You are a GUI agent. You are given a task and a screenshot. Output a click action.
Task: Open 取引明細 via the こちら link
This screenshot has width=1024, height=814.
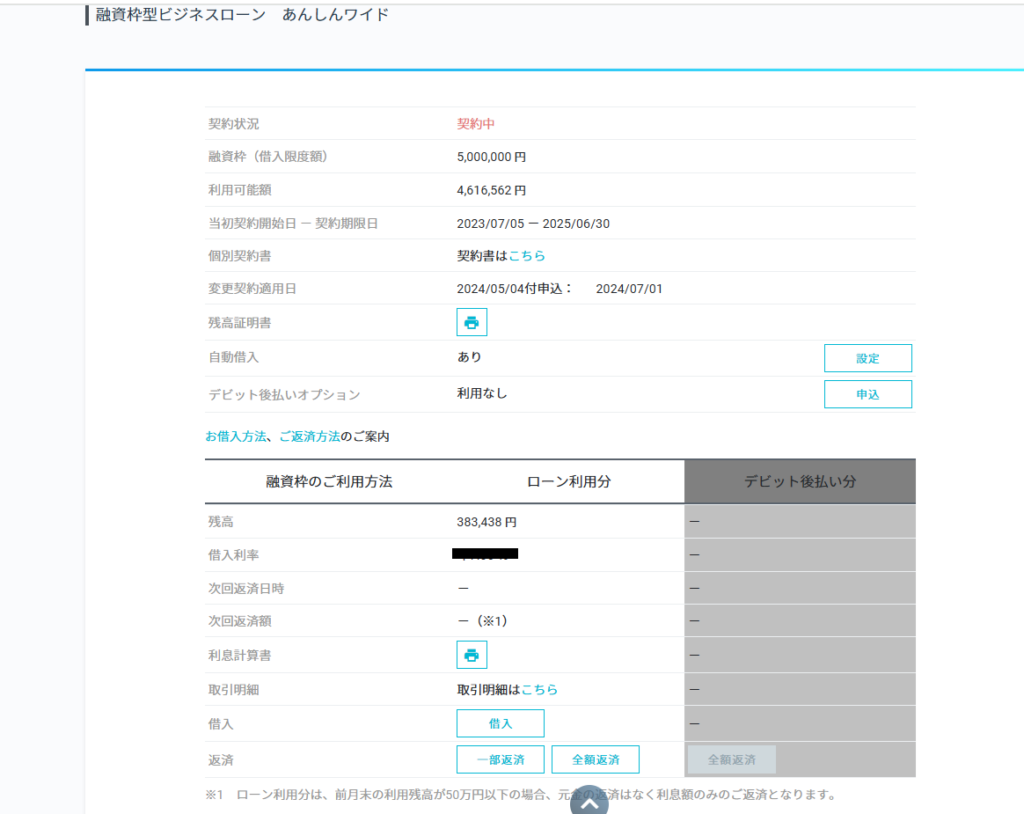pyautogui.click(x=539, y=690)
